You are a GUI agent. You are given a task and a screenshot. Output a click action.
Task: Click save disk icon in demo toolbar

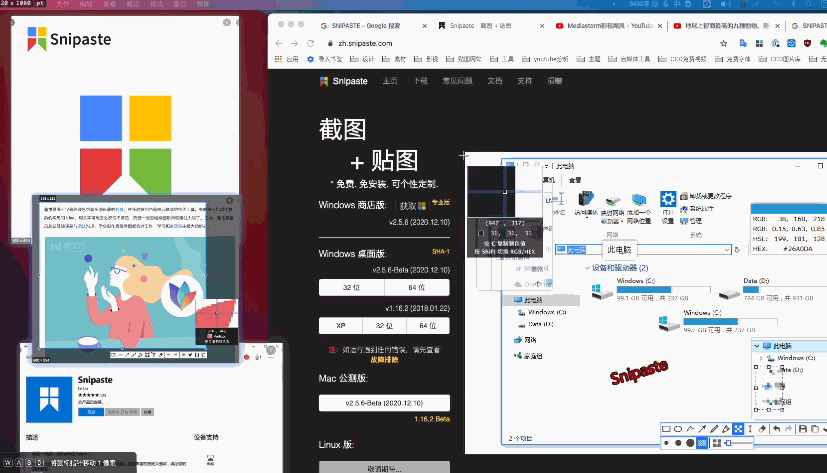coord(803,429)
